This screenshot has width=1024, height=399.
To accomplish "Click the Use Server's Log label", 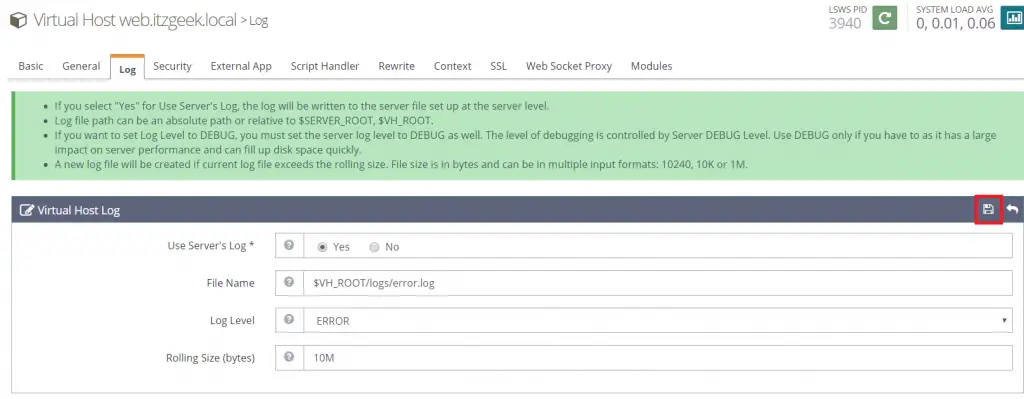I will point(211,246).
